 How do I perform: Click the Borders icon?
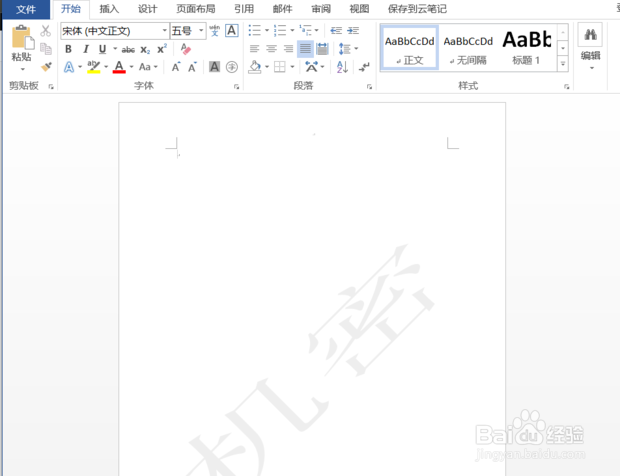coord(280,67)
